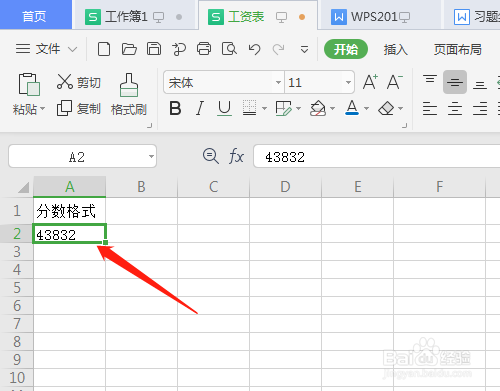Cut selection with the scissors icon
The height and width of the screenshot is (391, 500).
tap(65, 82)
